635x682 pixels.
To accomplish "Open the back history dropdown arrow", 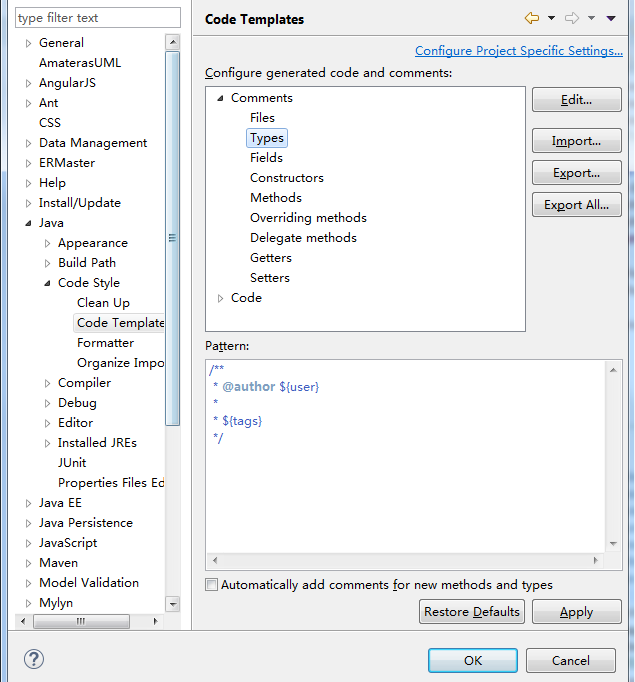I will (551, 18).
